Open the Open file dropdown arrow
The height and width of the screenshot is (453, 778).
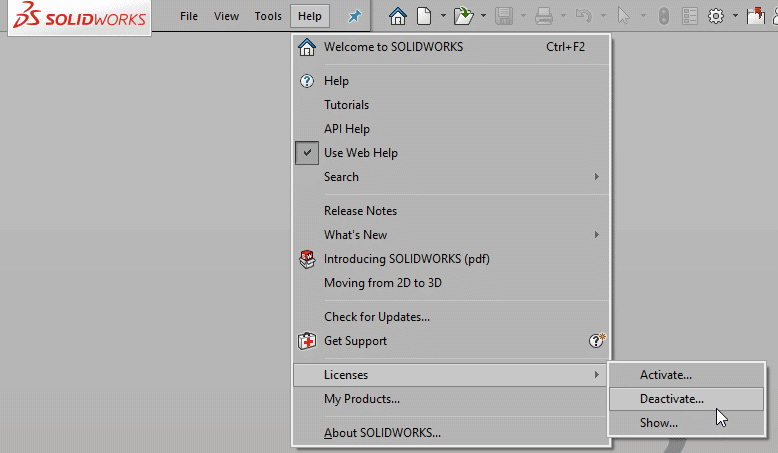483,16
